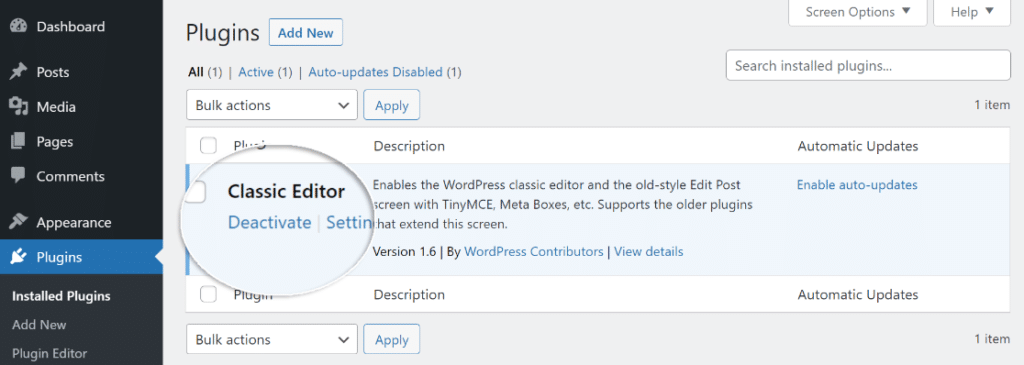Image resolution: width=1024 pixels, height=365 pixels.
Task: Click the bottom Automatic Updates column footer
Action: 857,295
